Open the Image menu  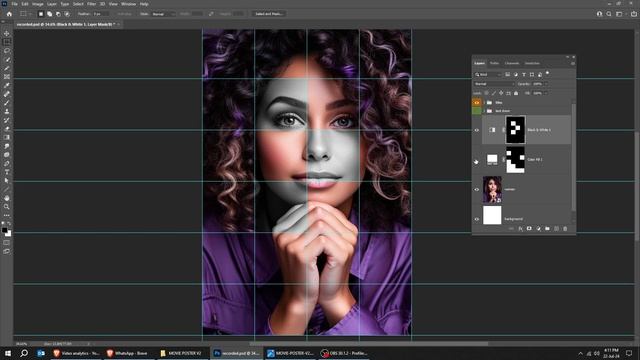[38, 4]
